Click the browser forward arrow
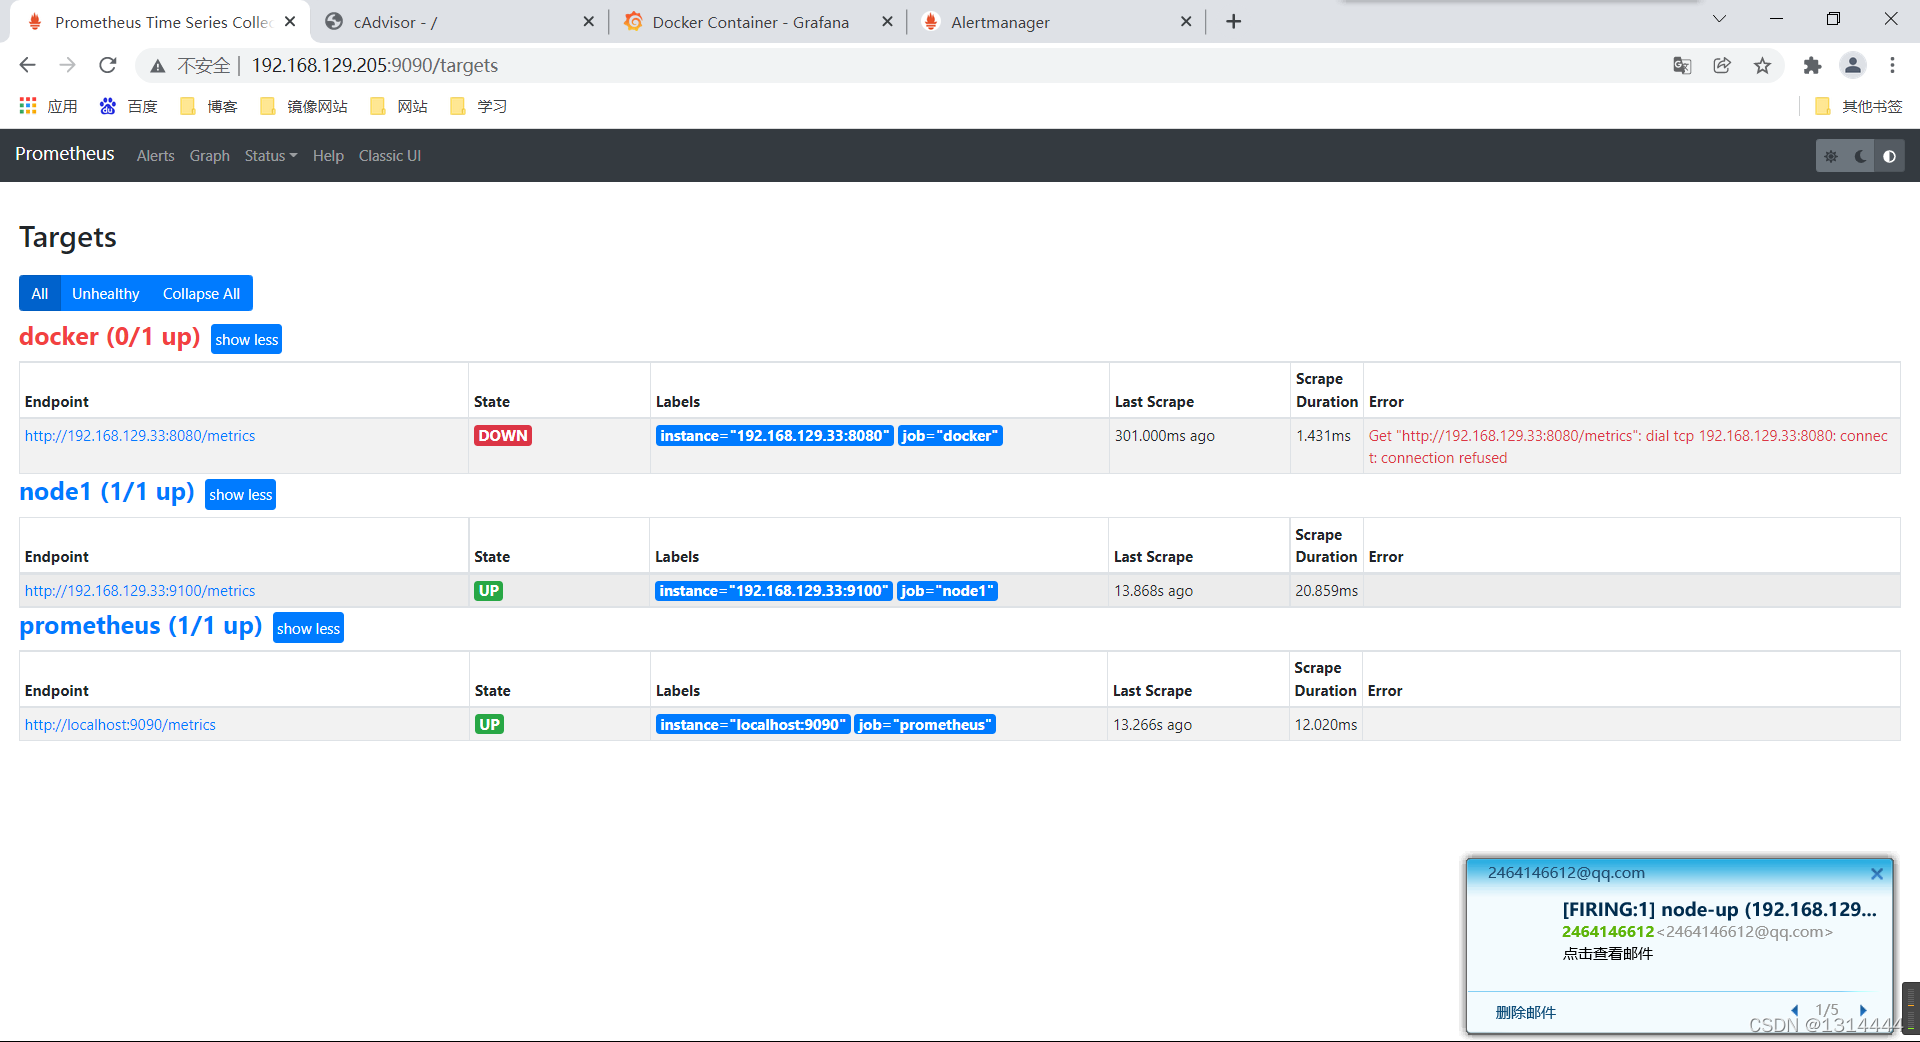 click(x=67, y=65)
